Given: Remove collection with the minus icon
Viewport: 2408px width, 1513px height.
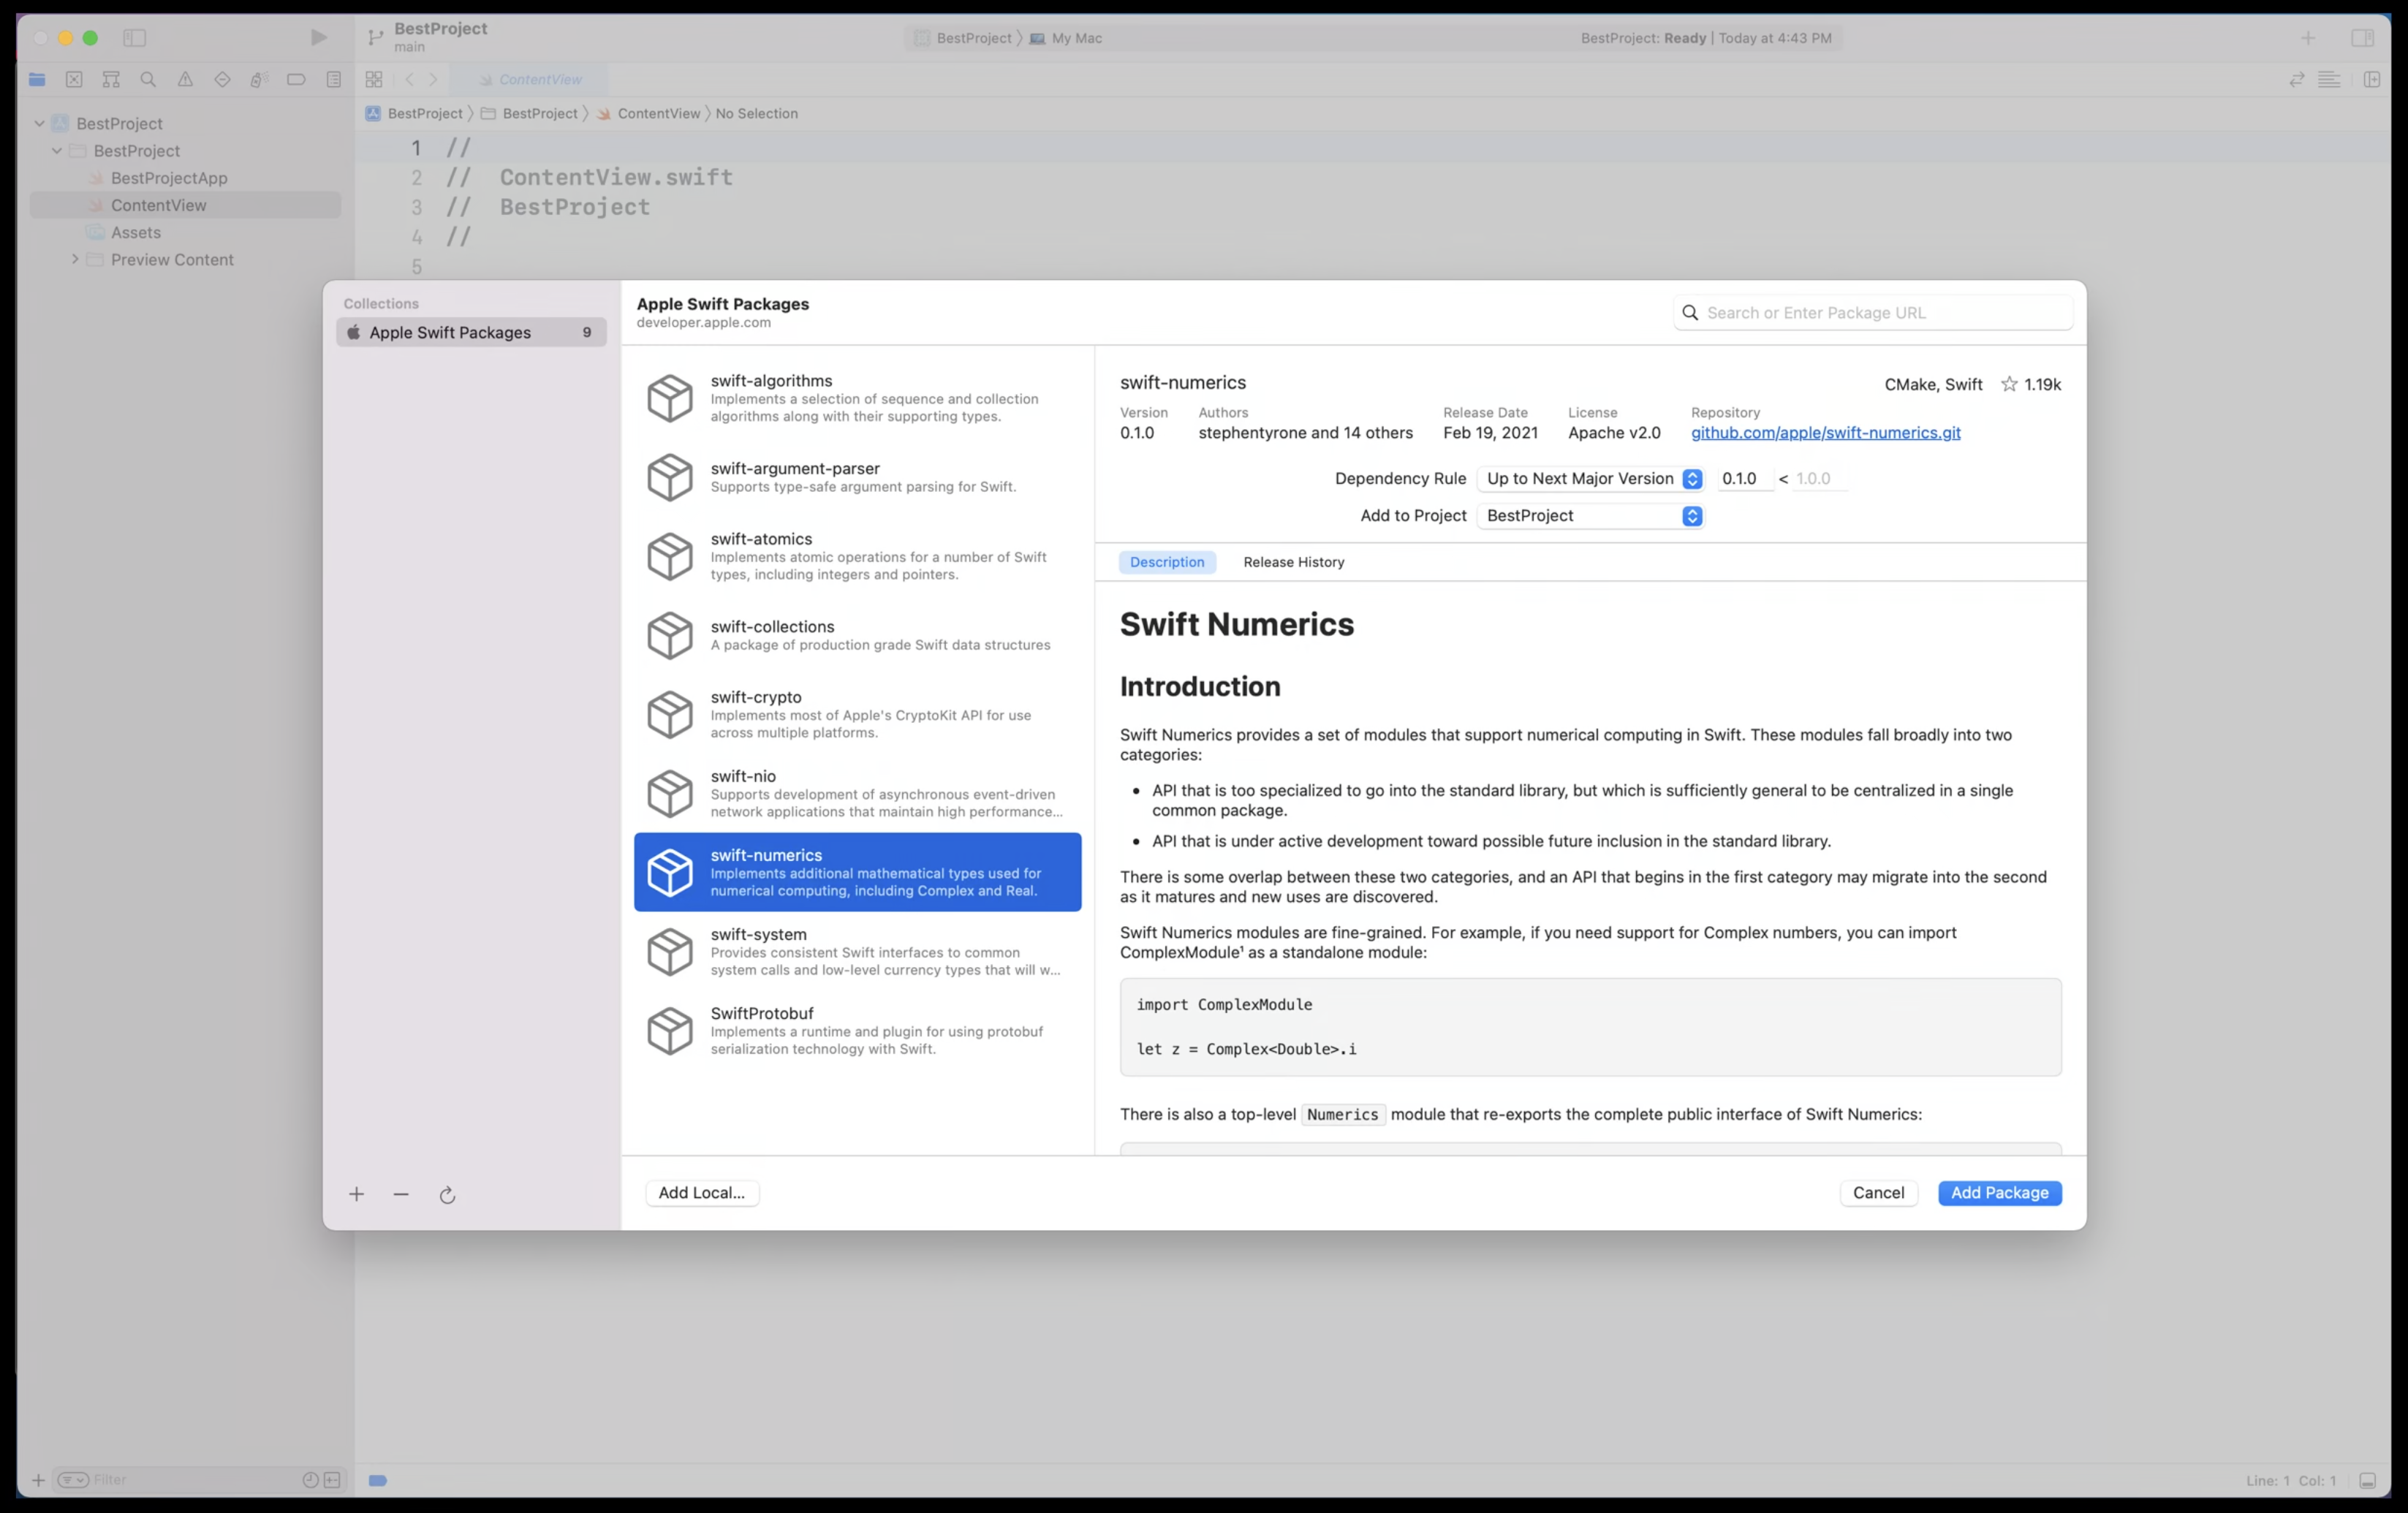Looking at the screenshot, I should pyautogui.click(x=401, y=1194).
